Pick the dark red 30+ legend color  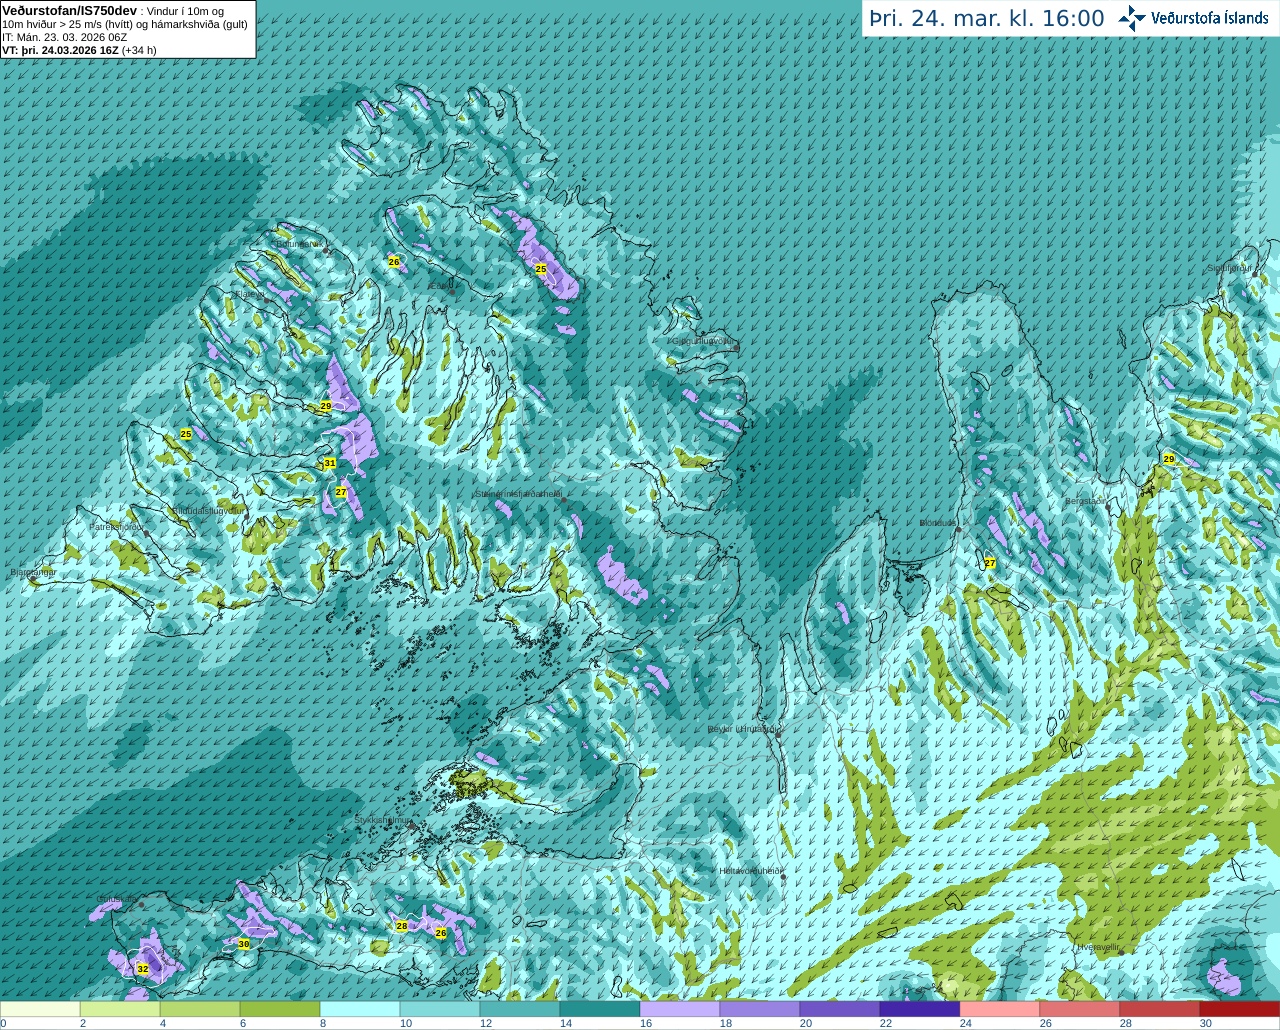(x=1239, y=1009)
